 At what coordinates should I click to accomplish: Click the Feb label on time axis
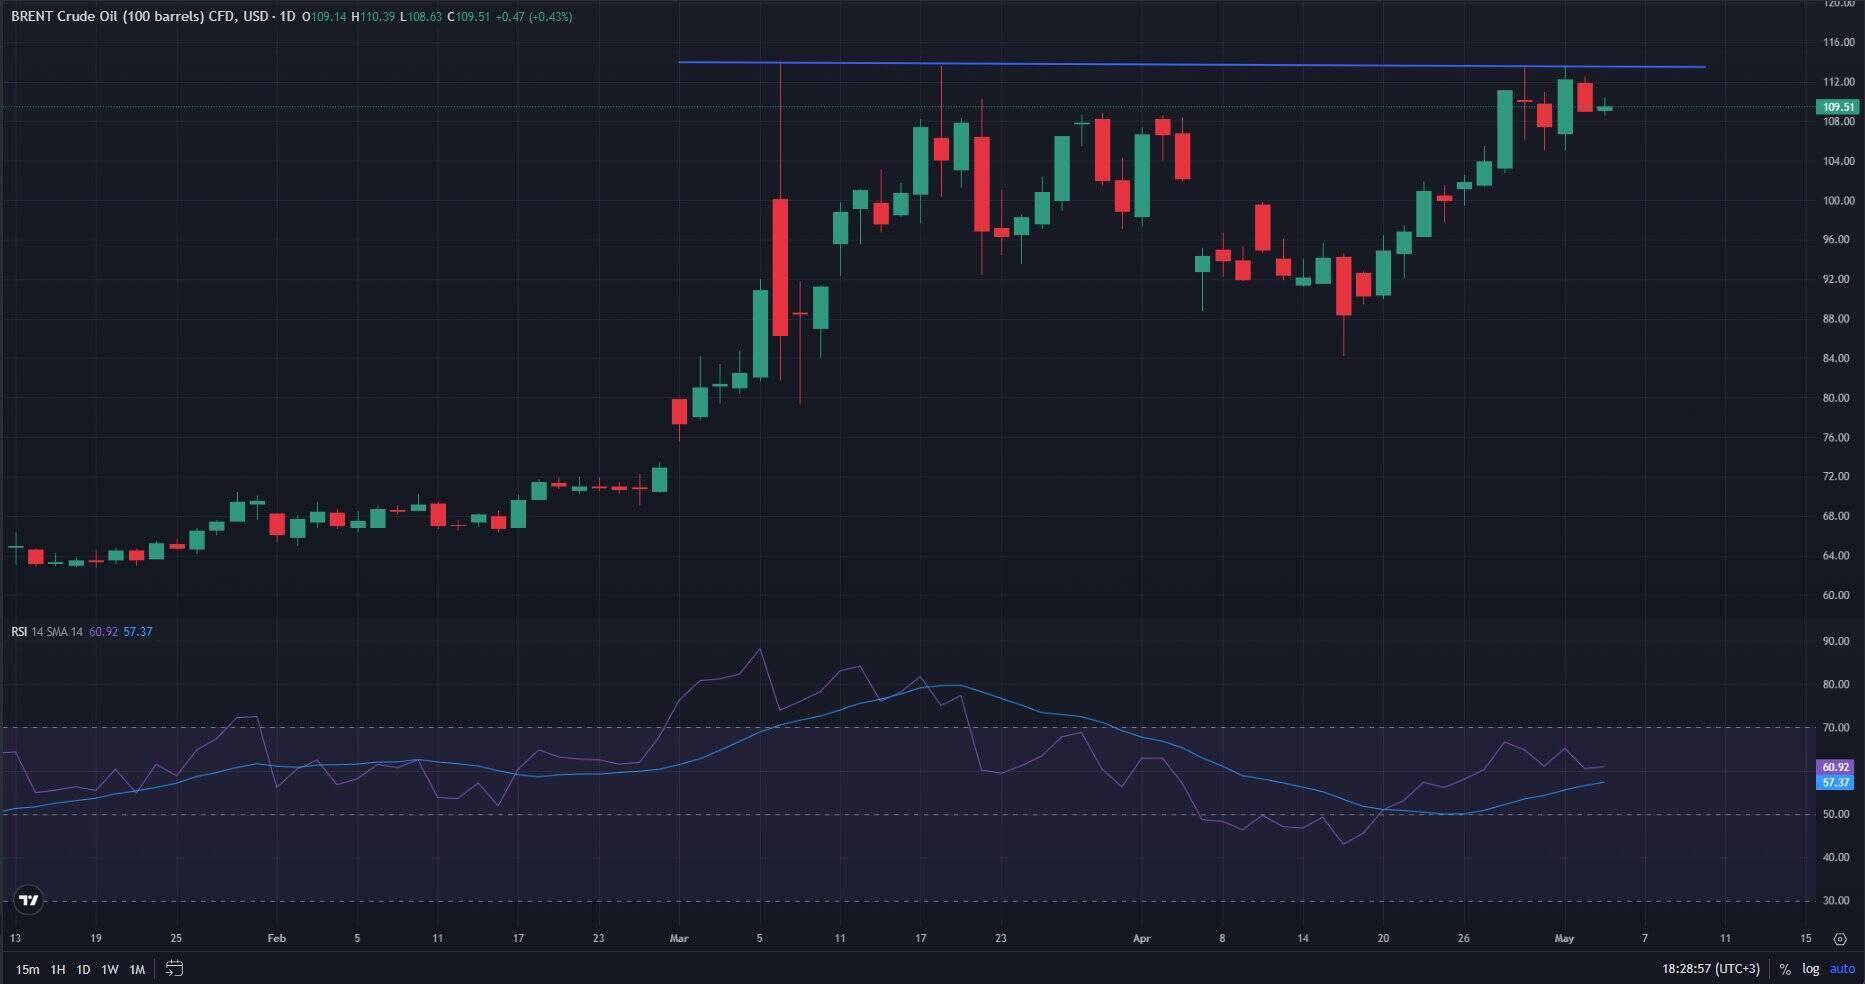(x=277, y=938)
